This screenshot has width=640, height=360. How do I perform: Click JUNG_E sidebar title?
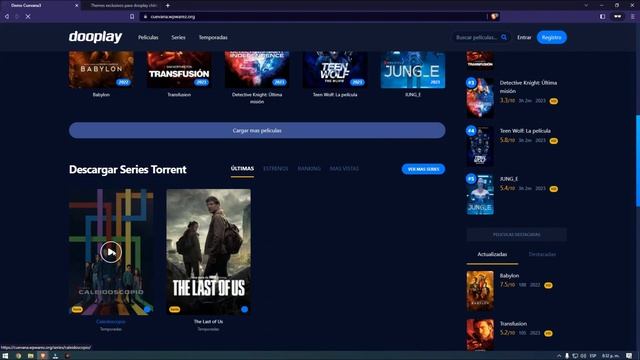point(509,179)
